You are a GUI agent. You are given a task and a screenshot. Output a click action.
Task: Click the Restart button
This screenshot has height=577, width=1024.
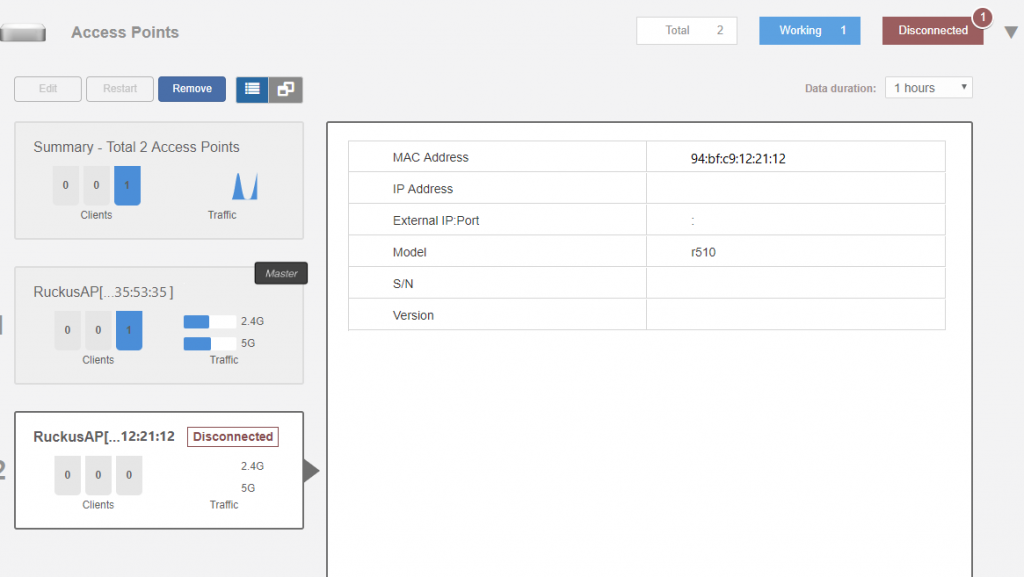pos(120,89)
